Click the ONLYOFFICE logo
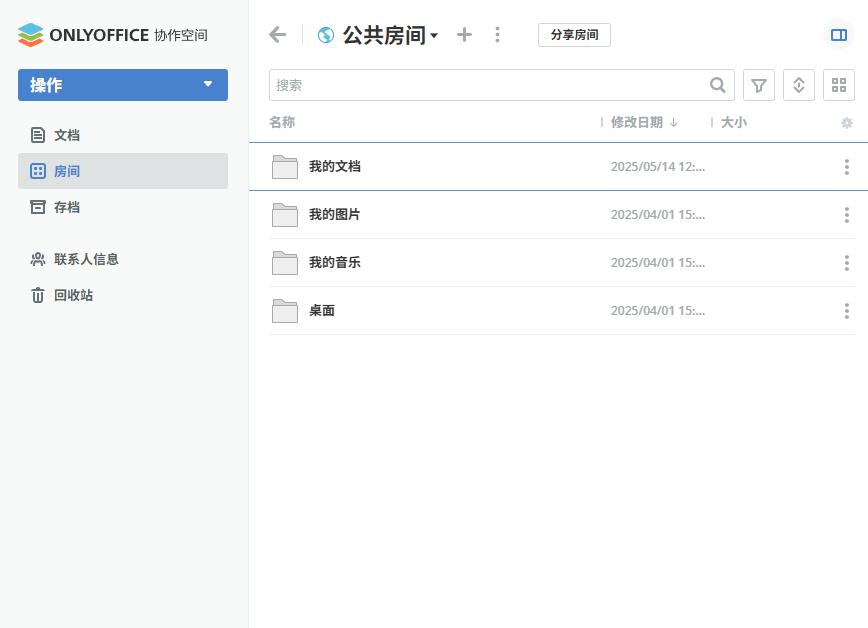The height and width of the screenshot is (628, 868). point(30,35)
